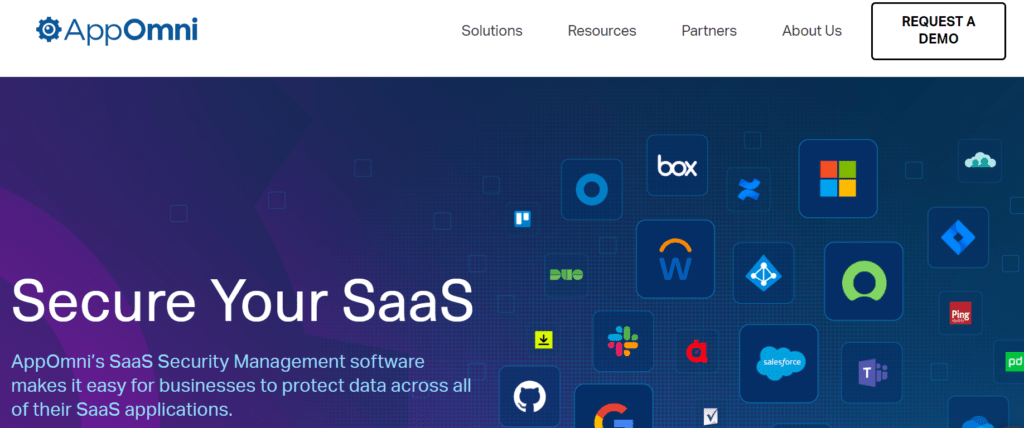Click the GitHub icon tile

pos(530,396)
